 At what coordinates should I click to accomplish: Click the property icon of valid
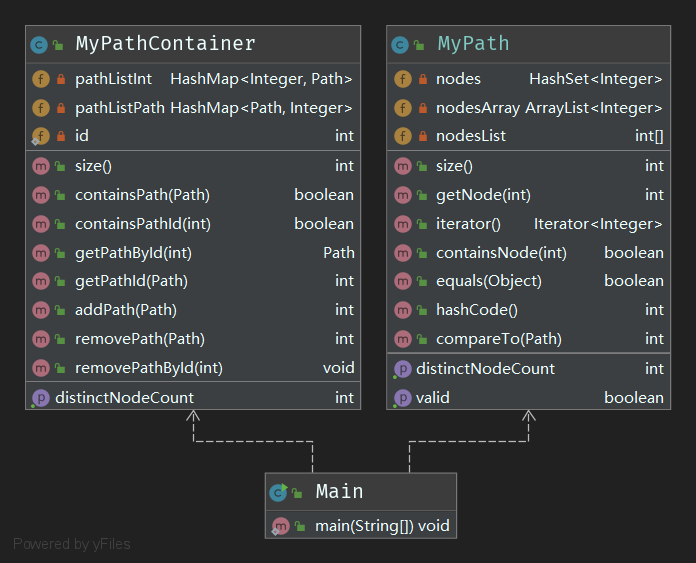(403, 398)
